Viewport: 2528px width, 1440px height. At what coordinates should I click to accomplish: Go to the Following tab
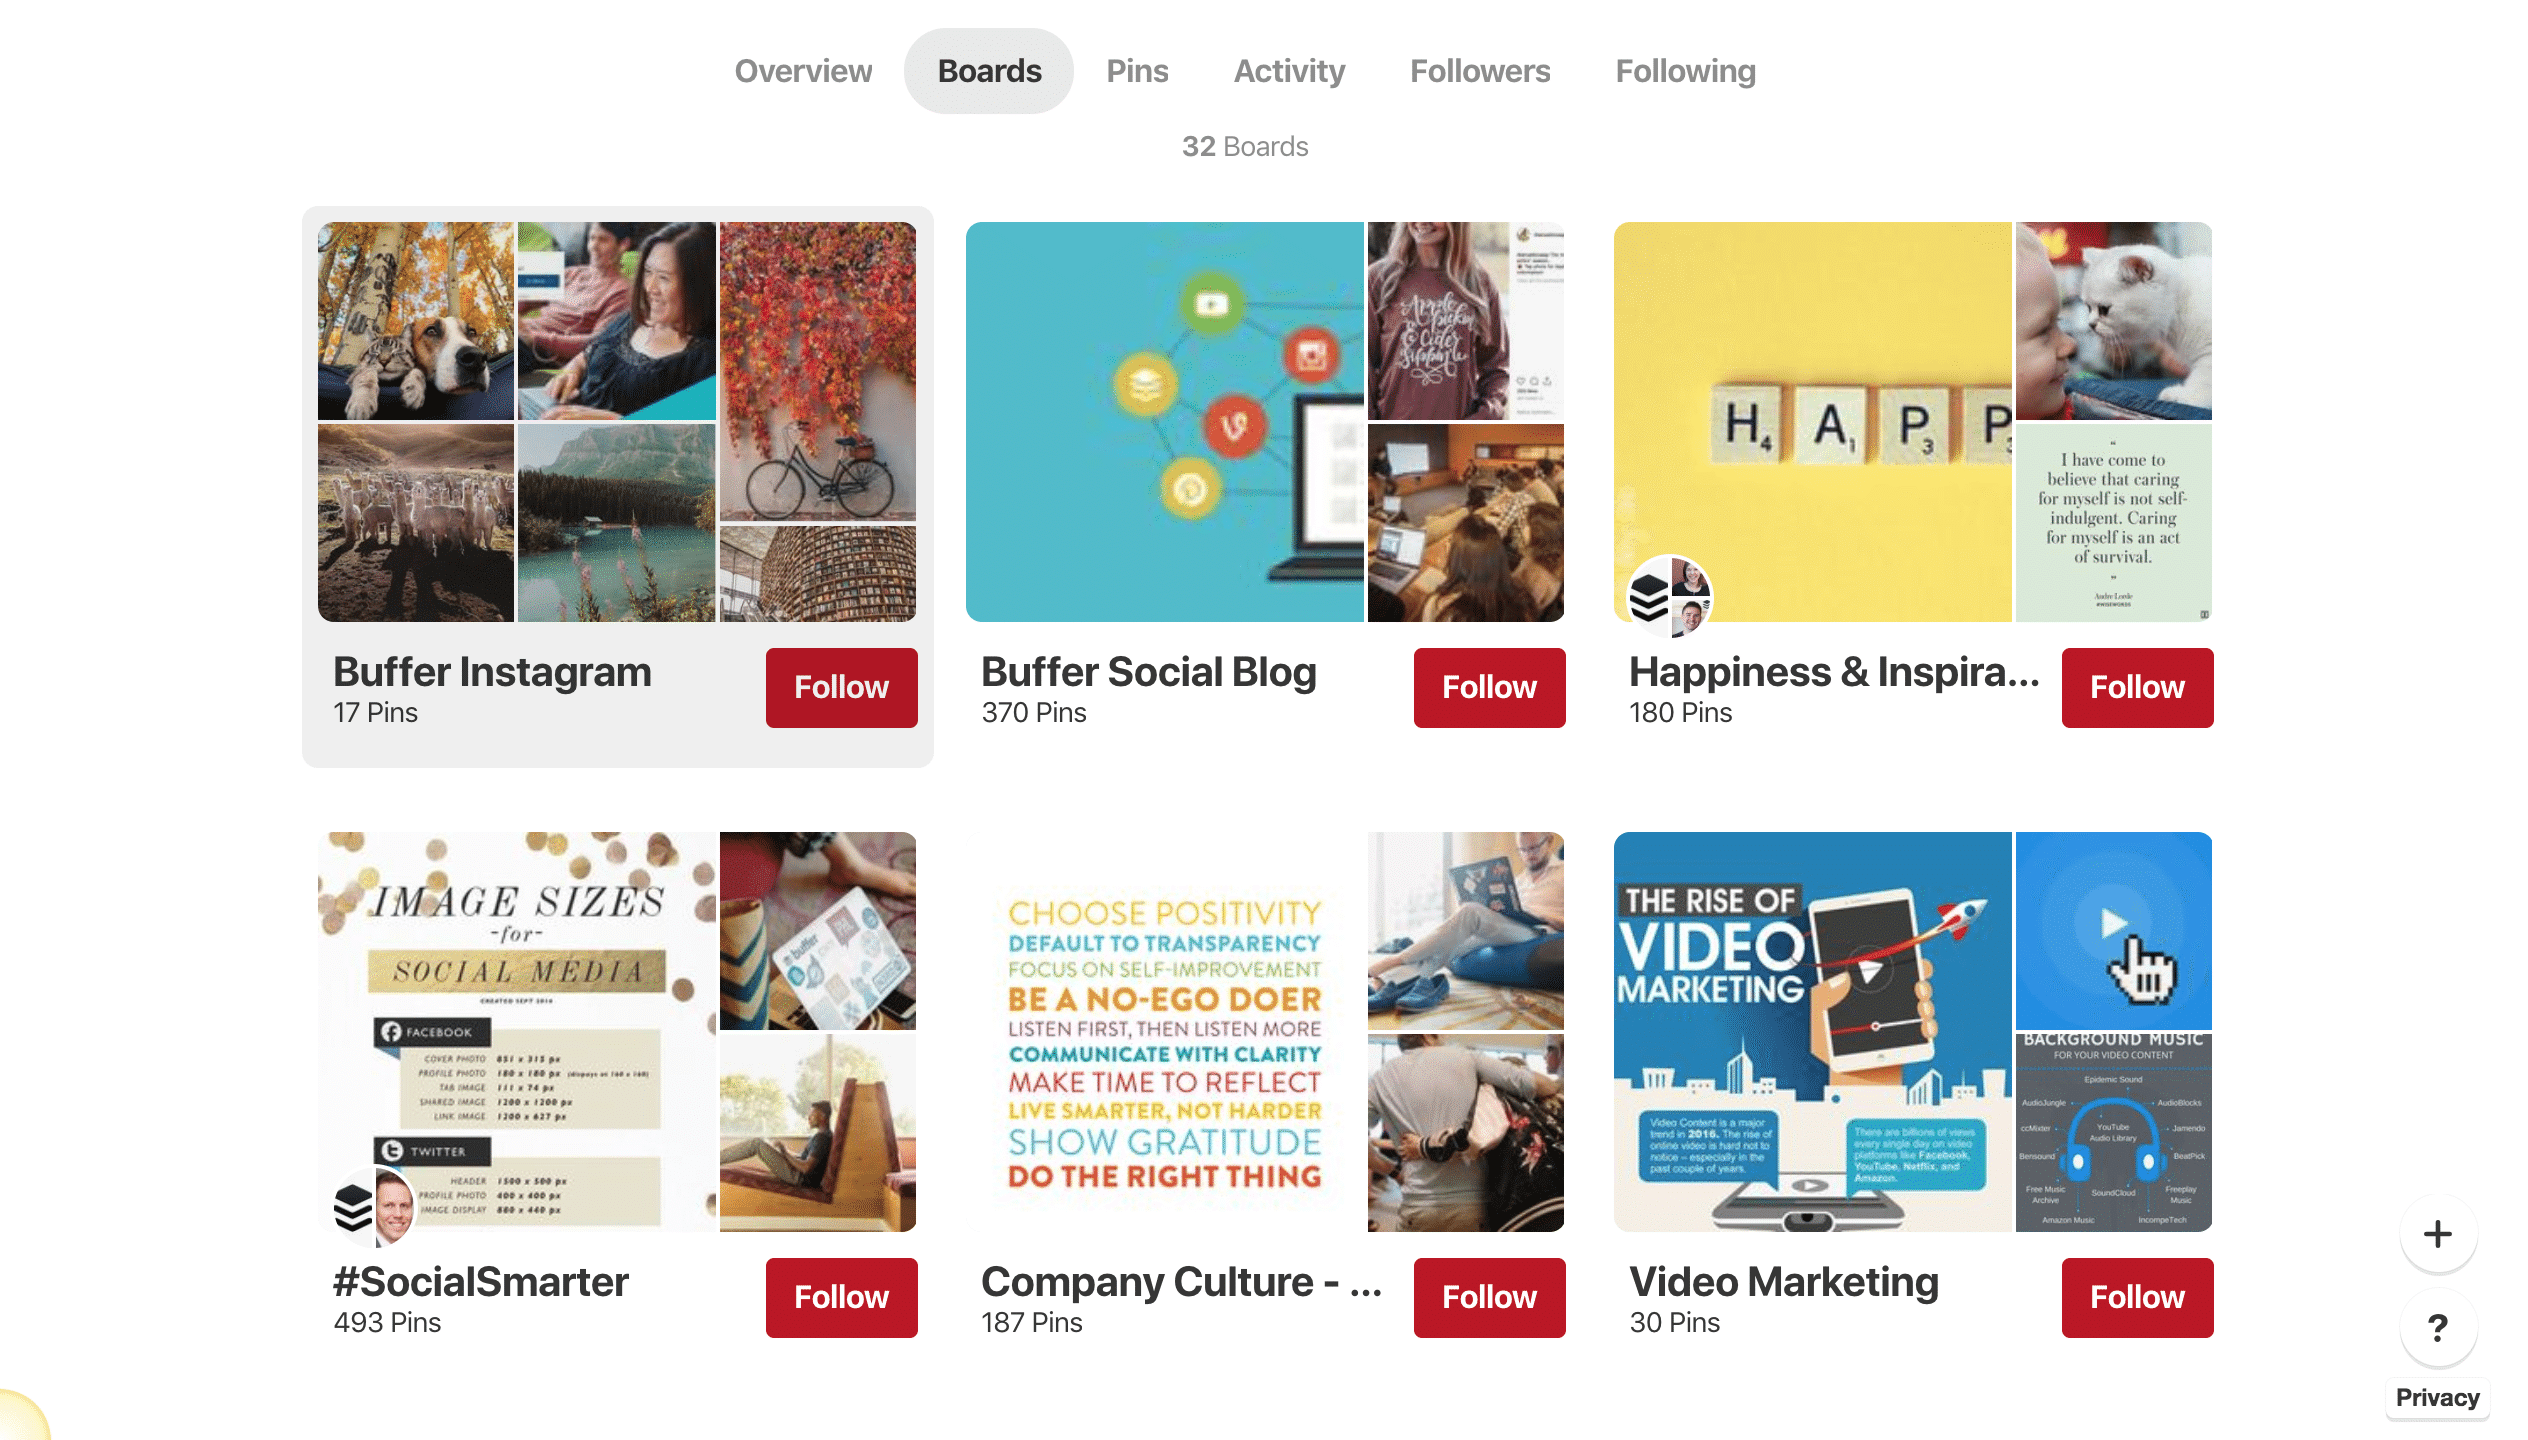coord(1685,71)
